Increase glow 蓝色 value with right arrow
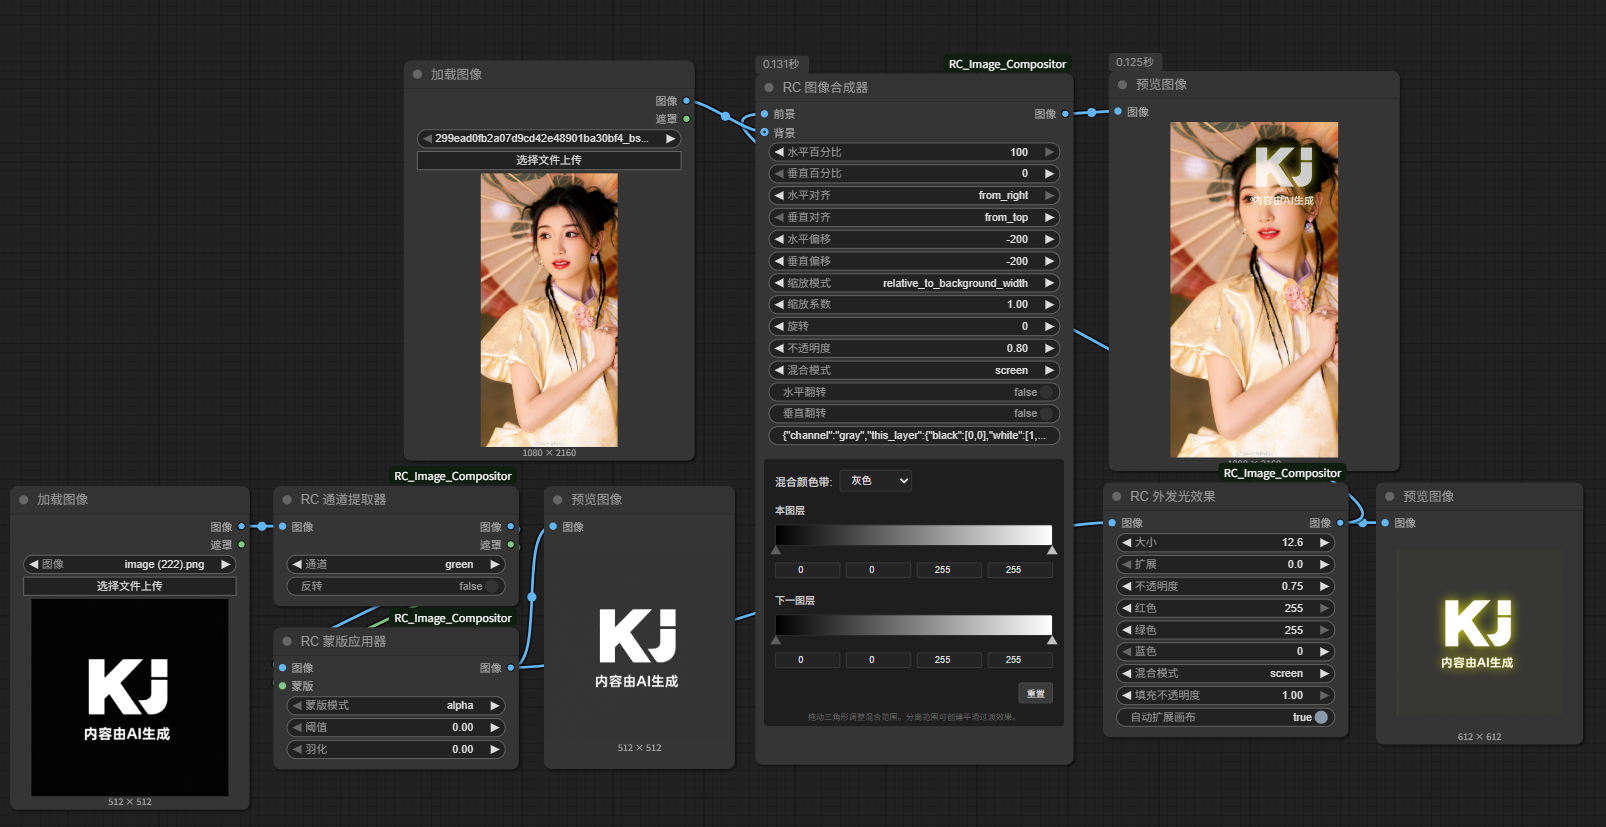 (1324, 652)
